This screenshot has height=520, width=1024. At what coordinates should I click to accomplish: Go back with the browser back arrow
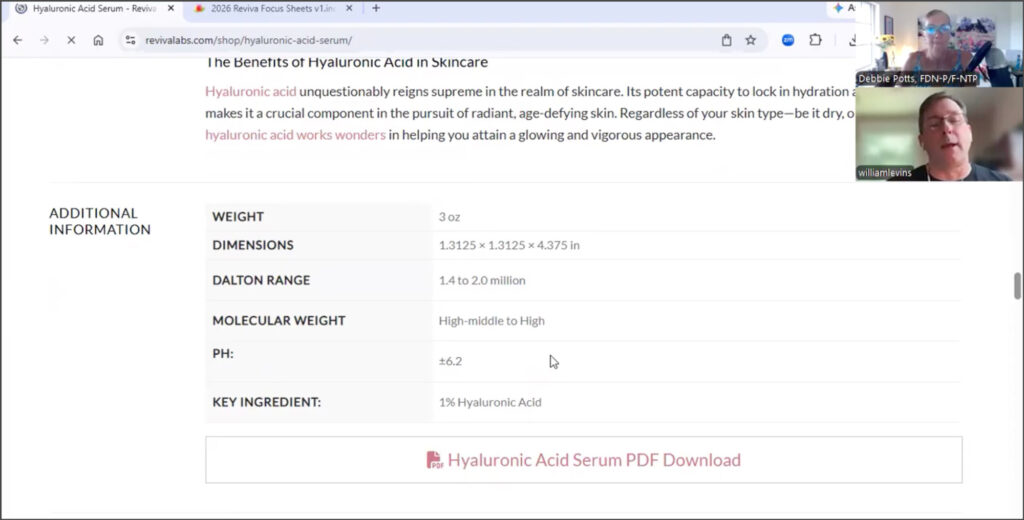point(18,40)
